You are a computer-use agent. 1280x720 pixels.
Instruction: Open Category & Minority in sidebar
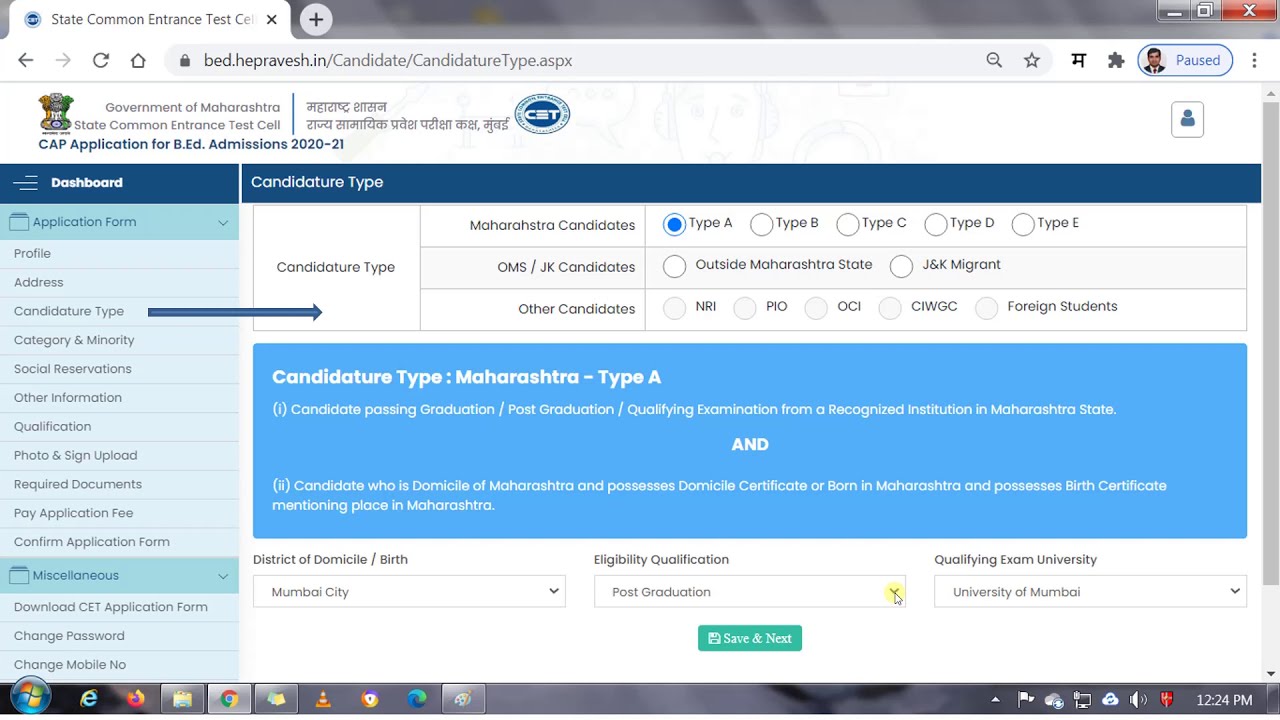pyautogui.click(x=74, y=340)
